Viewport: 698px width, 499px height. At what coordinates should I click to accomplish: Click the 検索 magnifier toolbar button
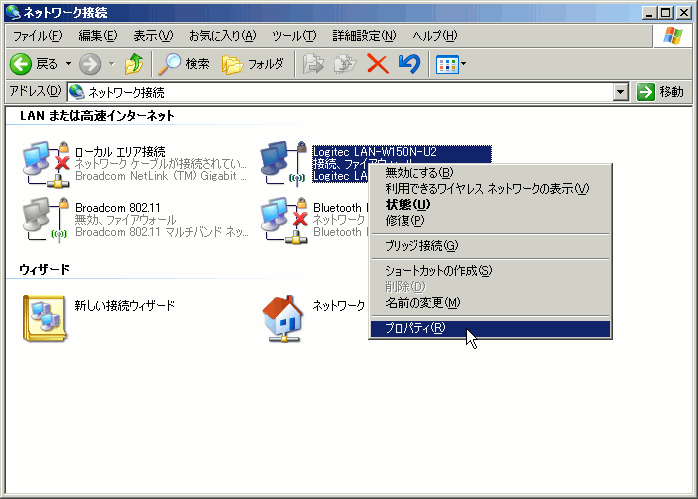coord(184,64)
